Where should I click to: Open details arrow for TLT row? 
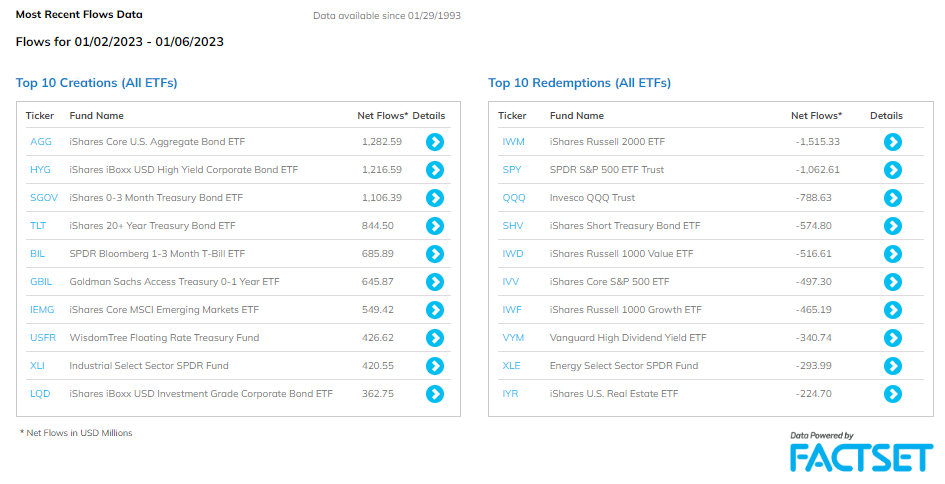coord(435,226)
